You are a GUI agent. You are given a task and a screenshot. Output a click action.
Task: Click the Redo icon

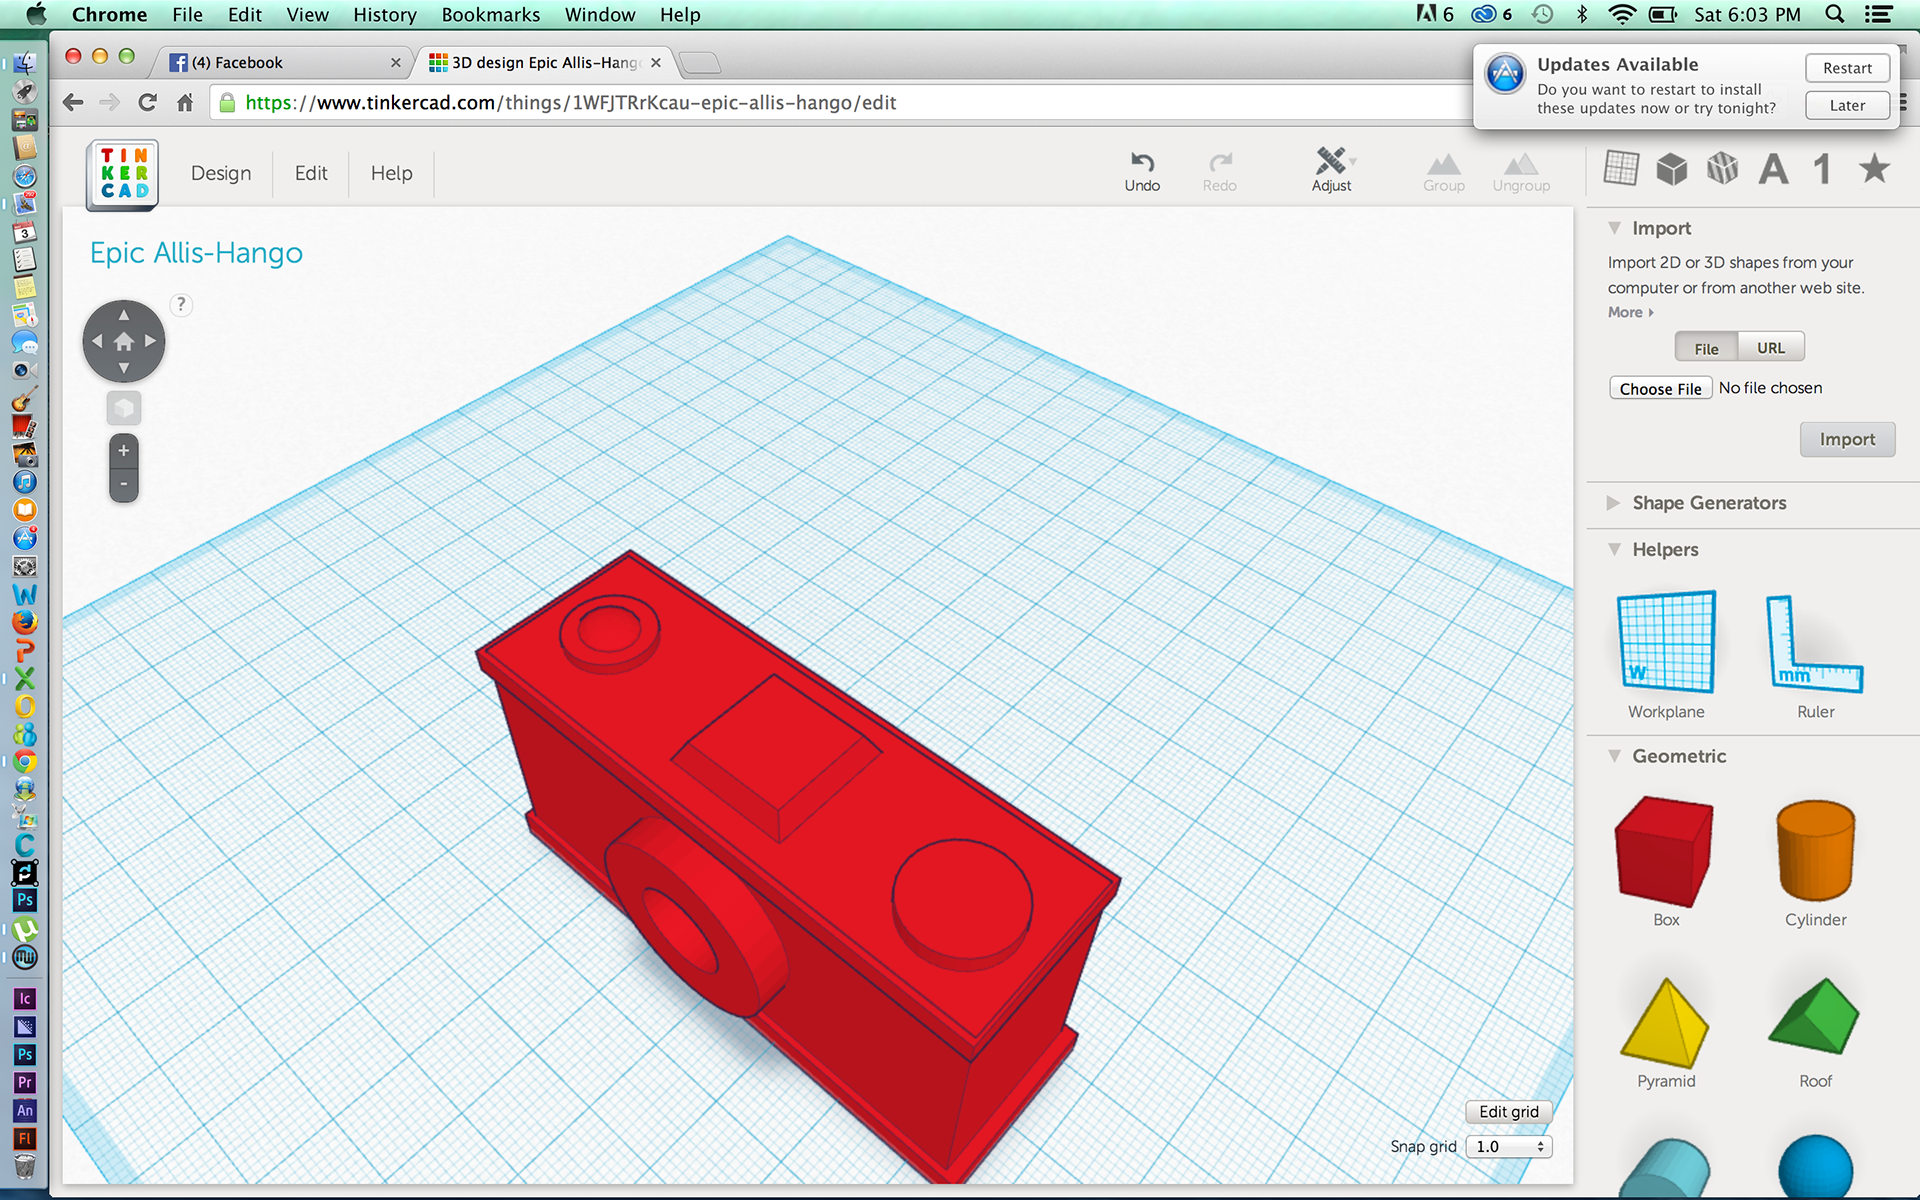1220,171
